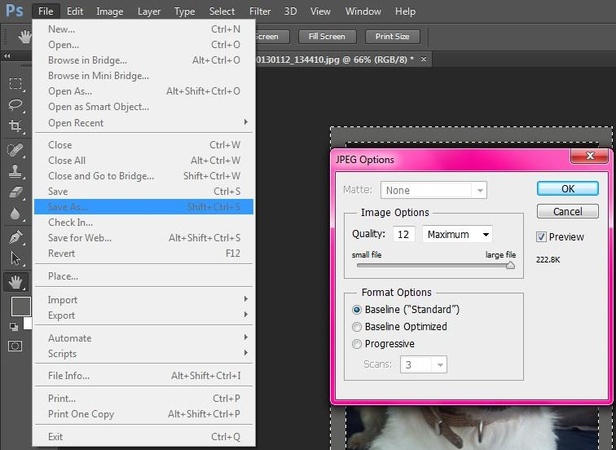Screen dimensions: 616x450
Task: Open the Filter menu
Action: coord(260,11)
